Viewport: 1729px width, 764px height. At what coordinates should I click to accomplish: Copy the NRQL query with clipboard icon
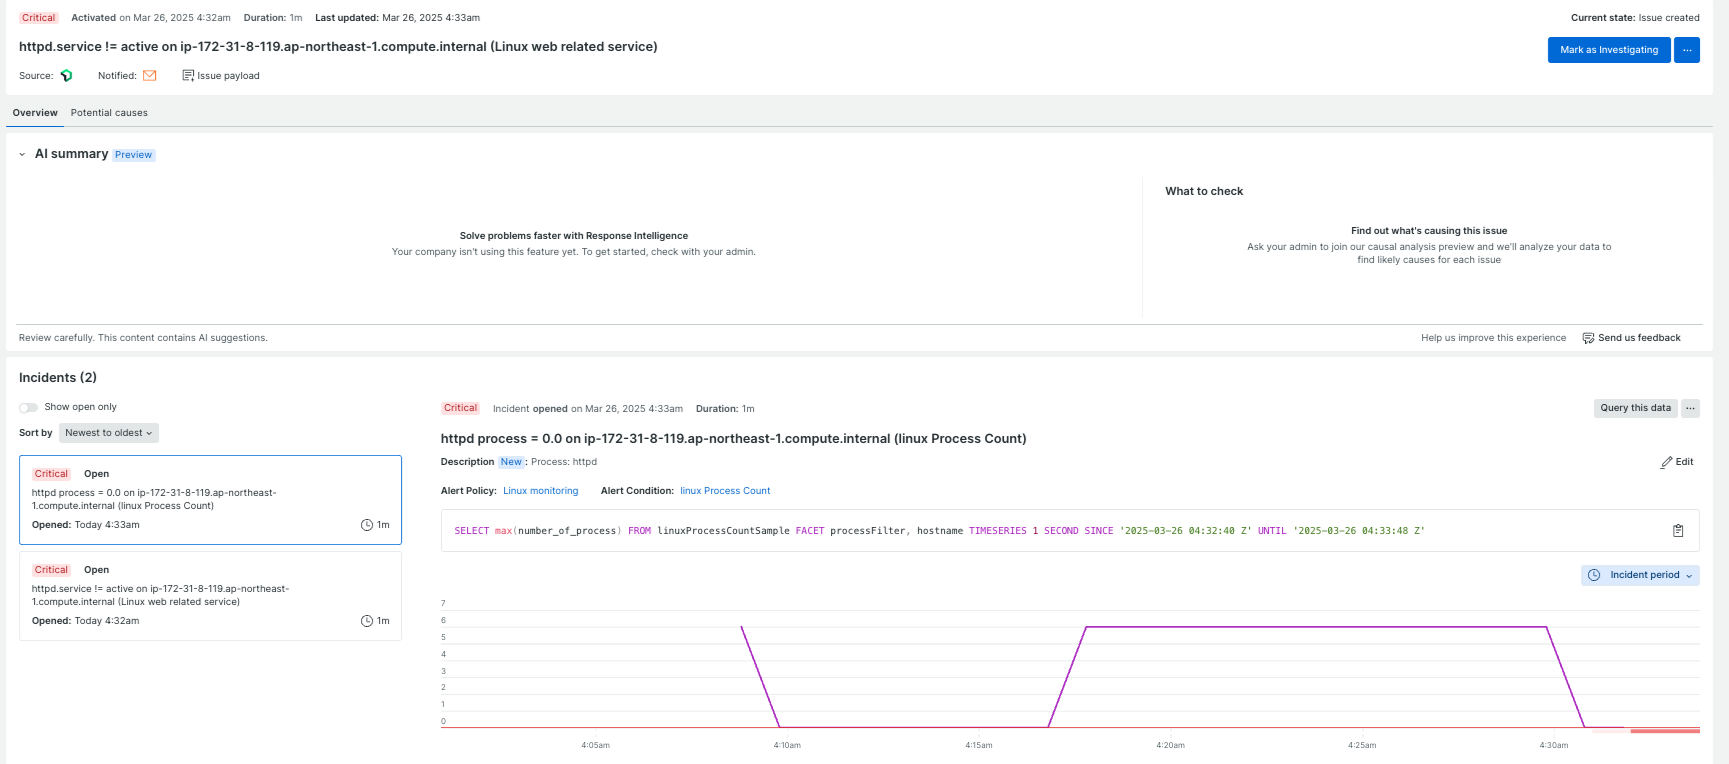1678,531
